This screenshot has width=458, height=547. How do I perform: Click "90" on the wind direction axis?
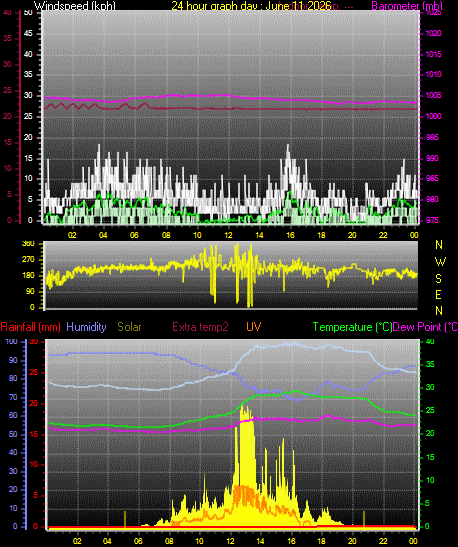[x=30, y=292]
